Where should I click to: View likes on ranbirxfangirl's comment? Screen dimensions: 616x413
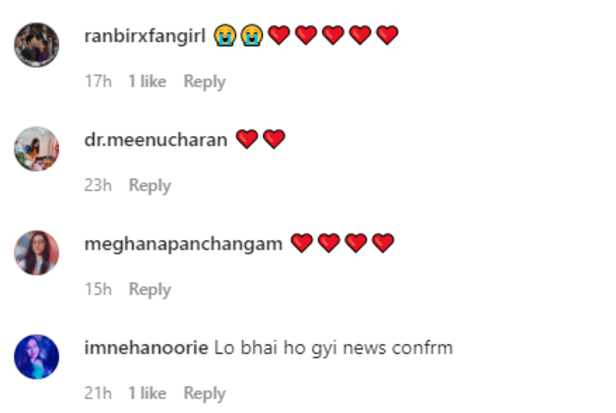pyautogui.click(x=147, y=81)
